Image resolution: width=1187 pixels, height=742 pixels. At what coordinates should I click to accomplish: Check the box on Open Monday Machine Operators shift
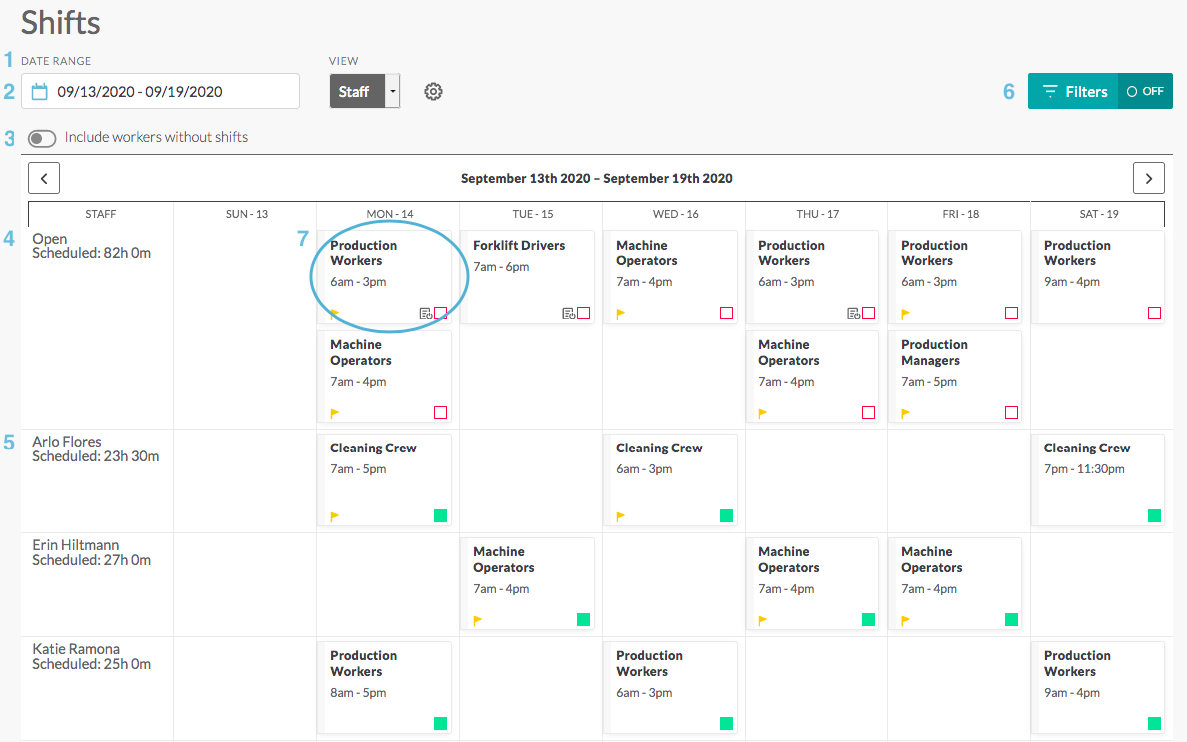click(441, 413)
